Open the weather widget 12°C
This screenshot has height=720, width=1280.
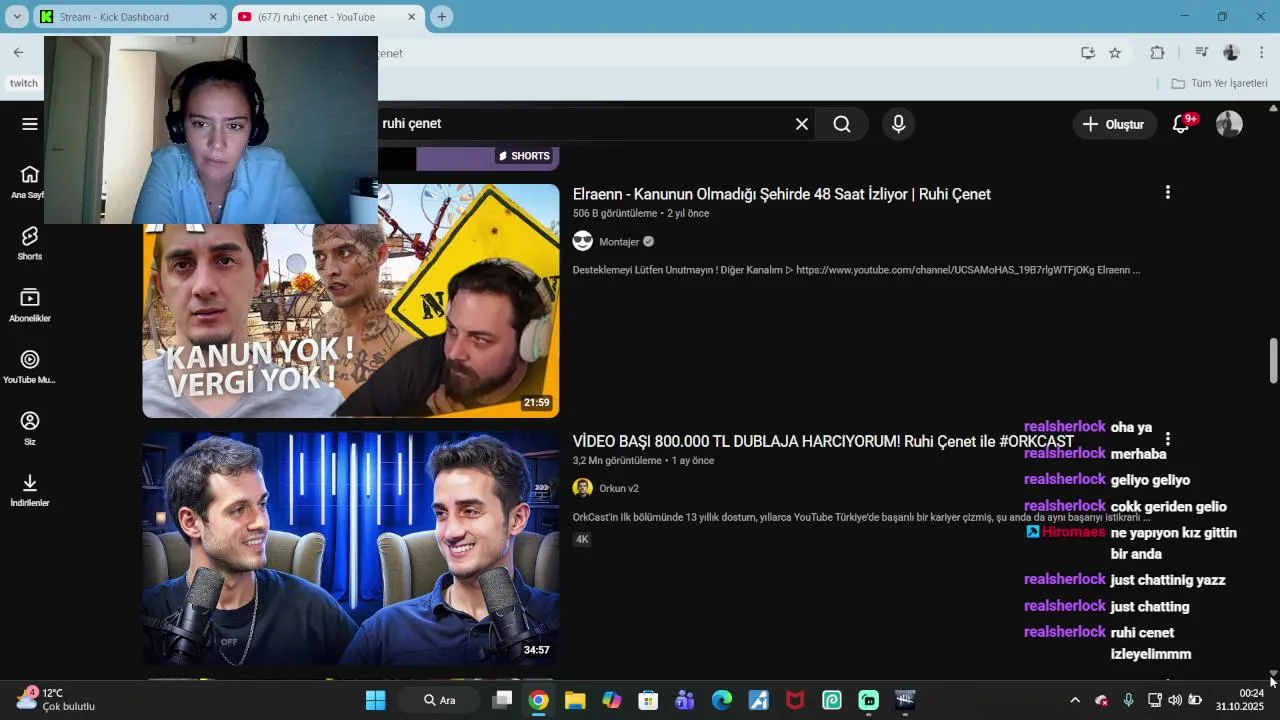pos(57,699)
